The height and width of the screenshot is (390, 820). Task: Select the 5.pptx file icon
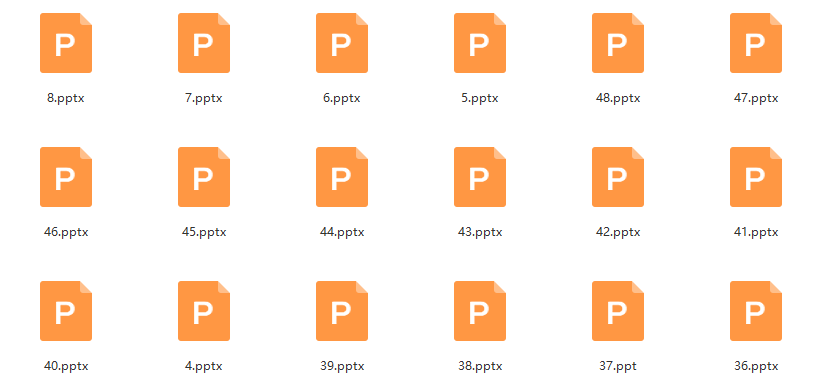480,43
